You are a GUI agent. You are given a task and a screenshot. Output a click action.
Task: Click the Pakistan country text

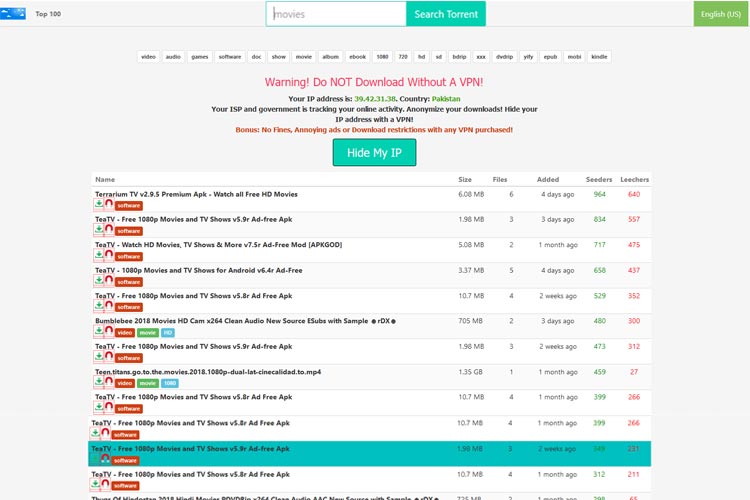coord(446,99)
